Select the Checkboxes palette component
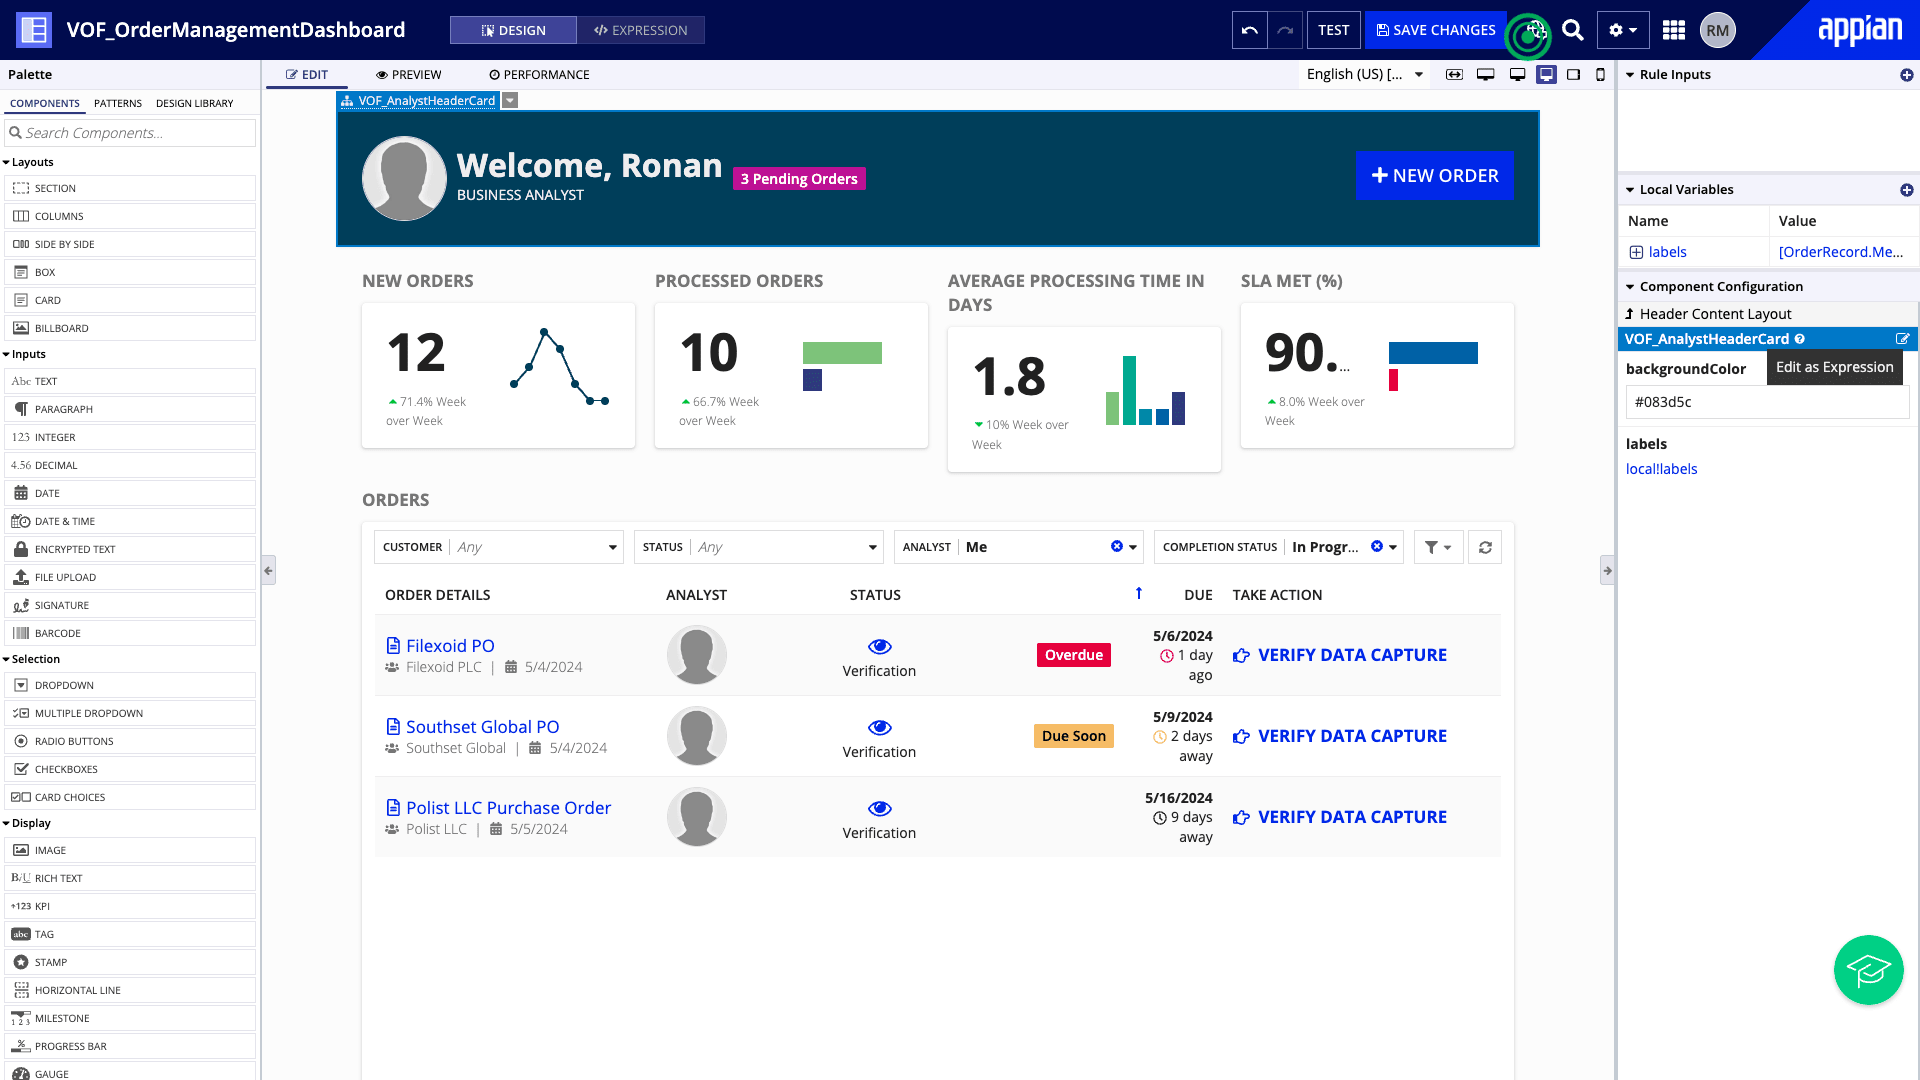Viewport: 1920px width, 1080px height. (130, 769)
